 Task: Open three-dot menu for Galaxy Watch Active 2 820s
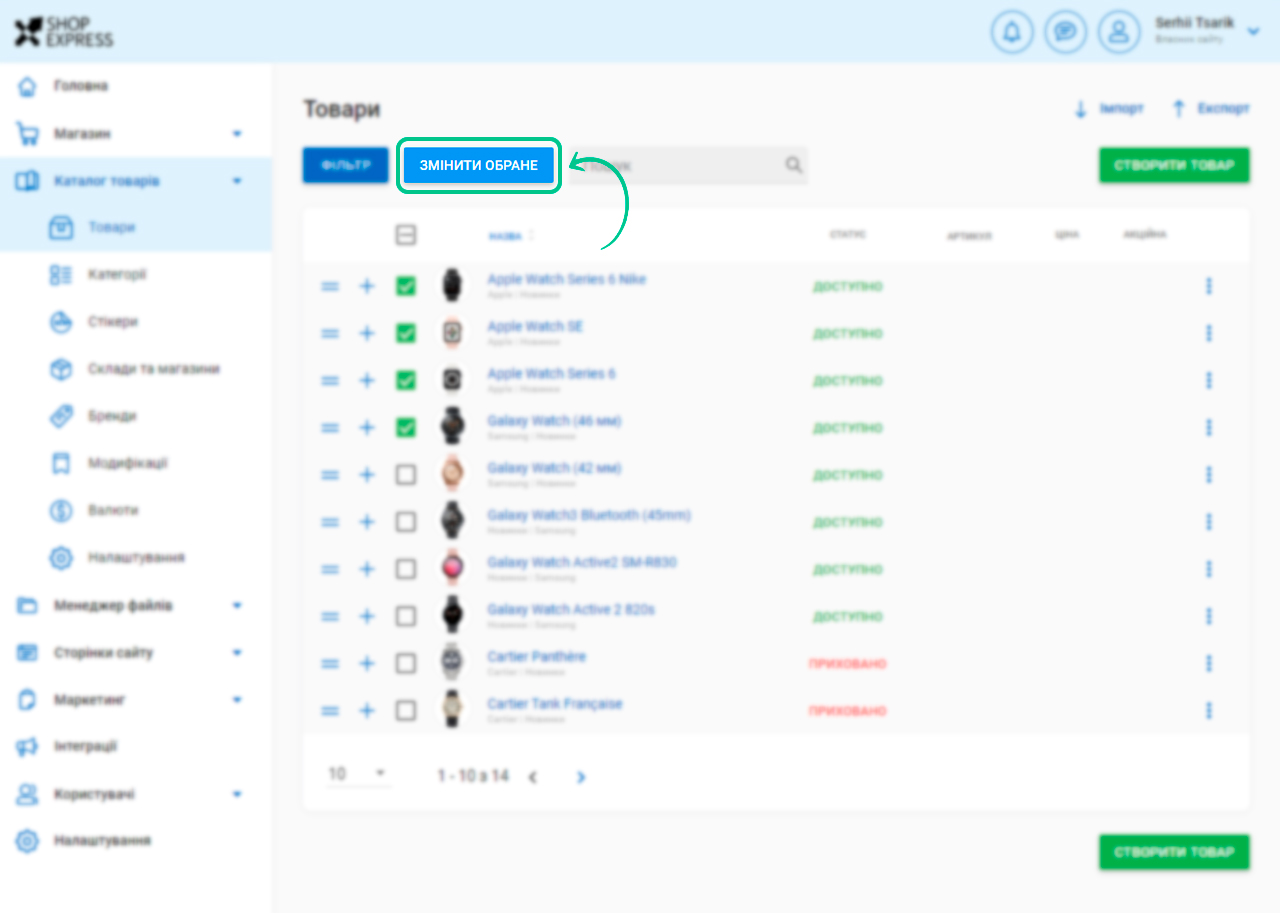[x=1209, y=616]
